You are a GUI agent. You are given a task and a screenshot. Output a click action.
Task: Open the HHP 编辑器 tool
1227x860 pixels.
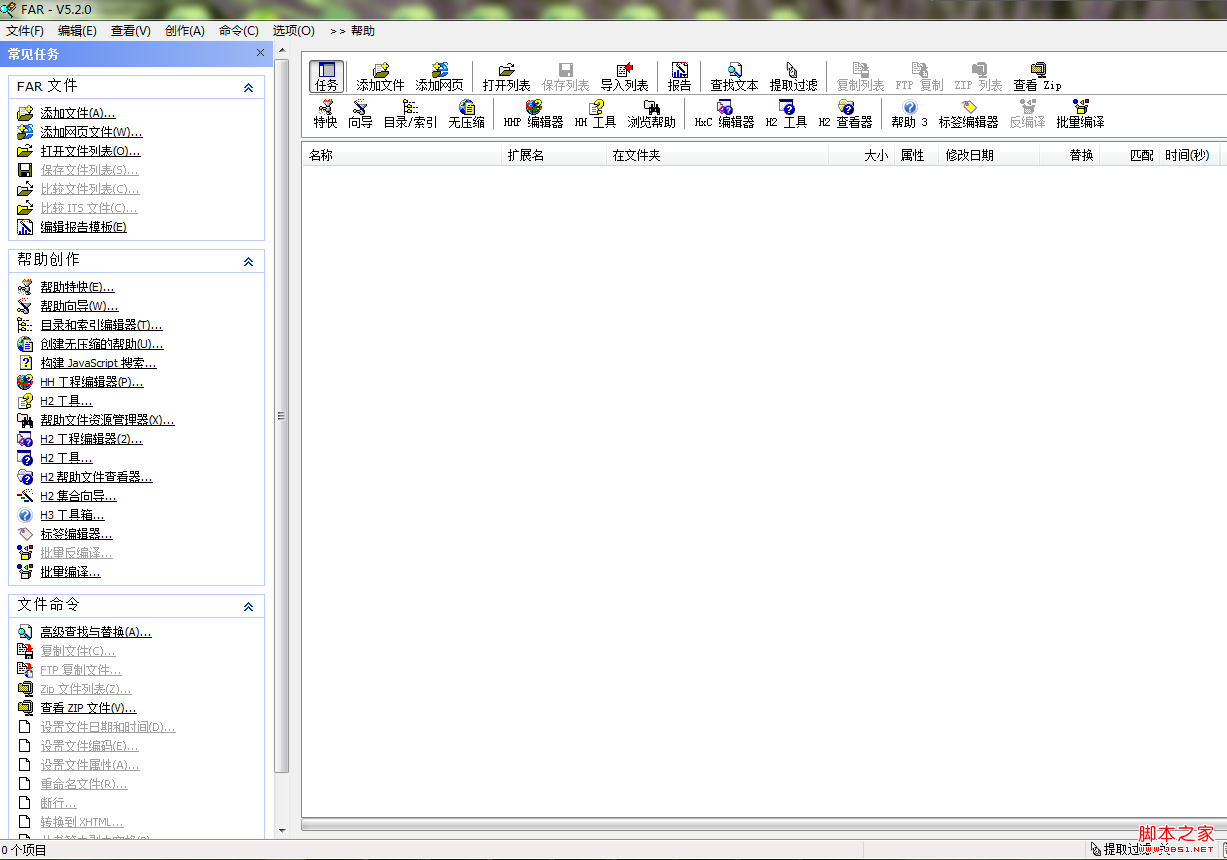533,114
